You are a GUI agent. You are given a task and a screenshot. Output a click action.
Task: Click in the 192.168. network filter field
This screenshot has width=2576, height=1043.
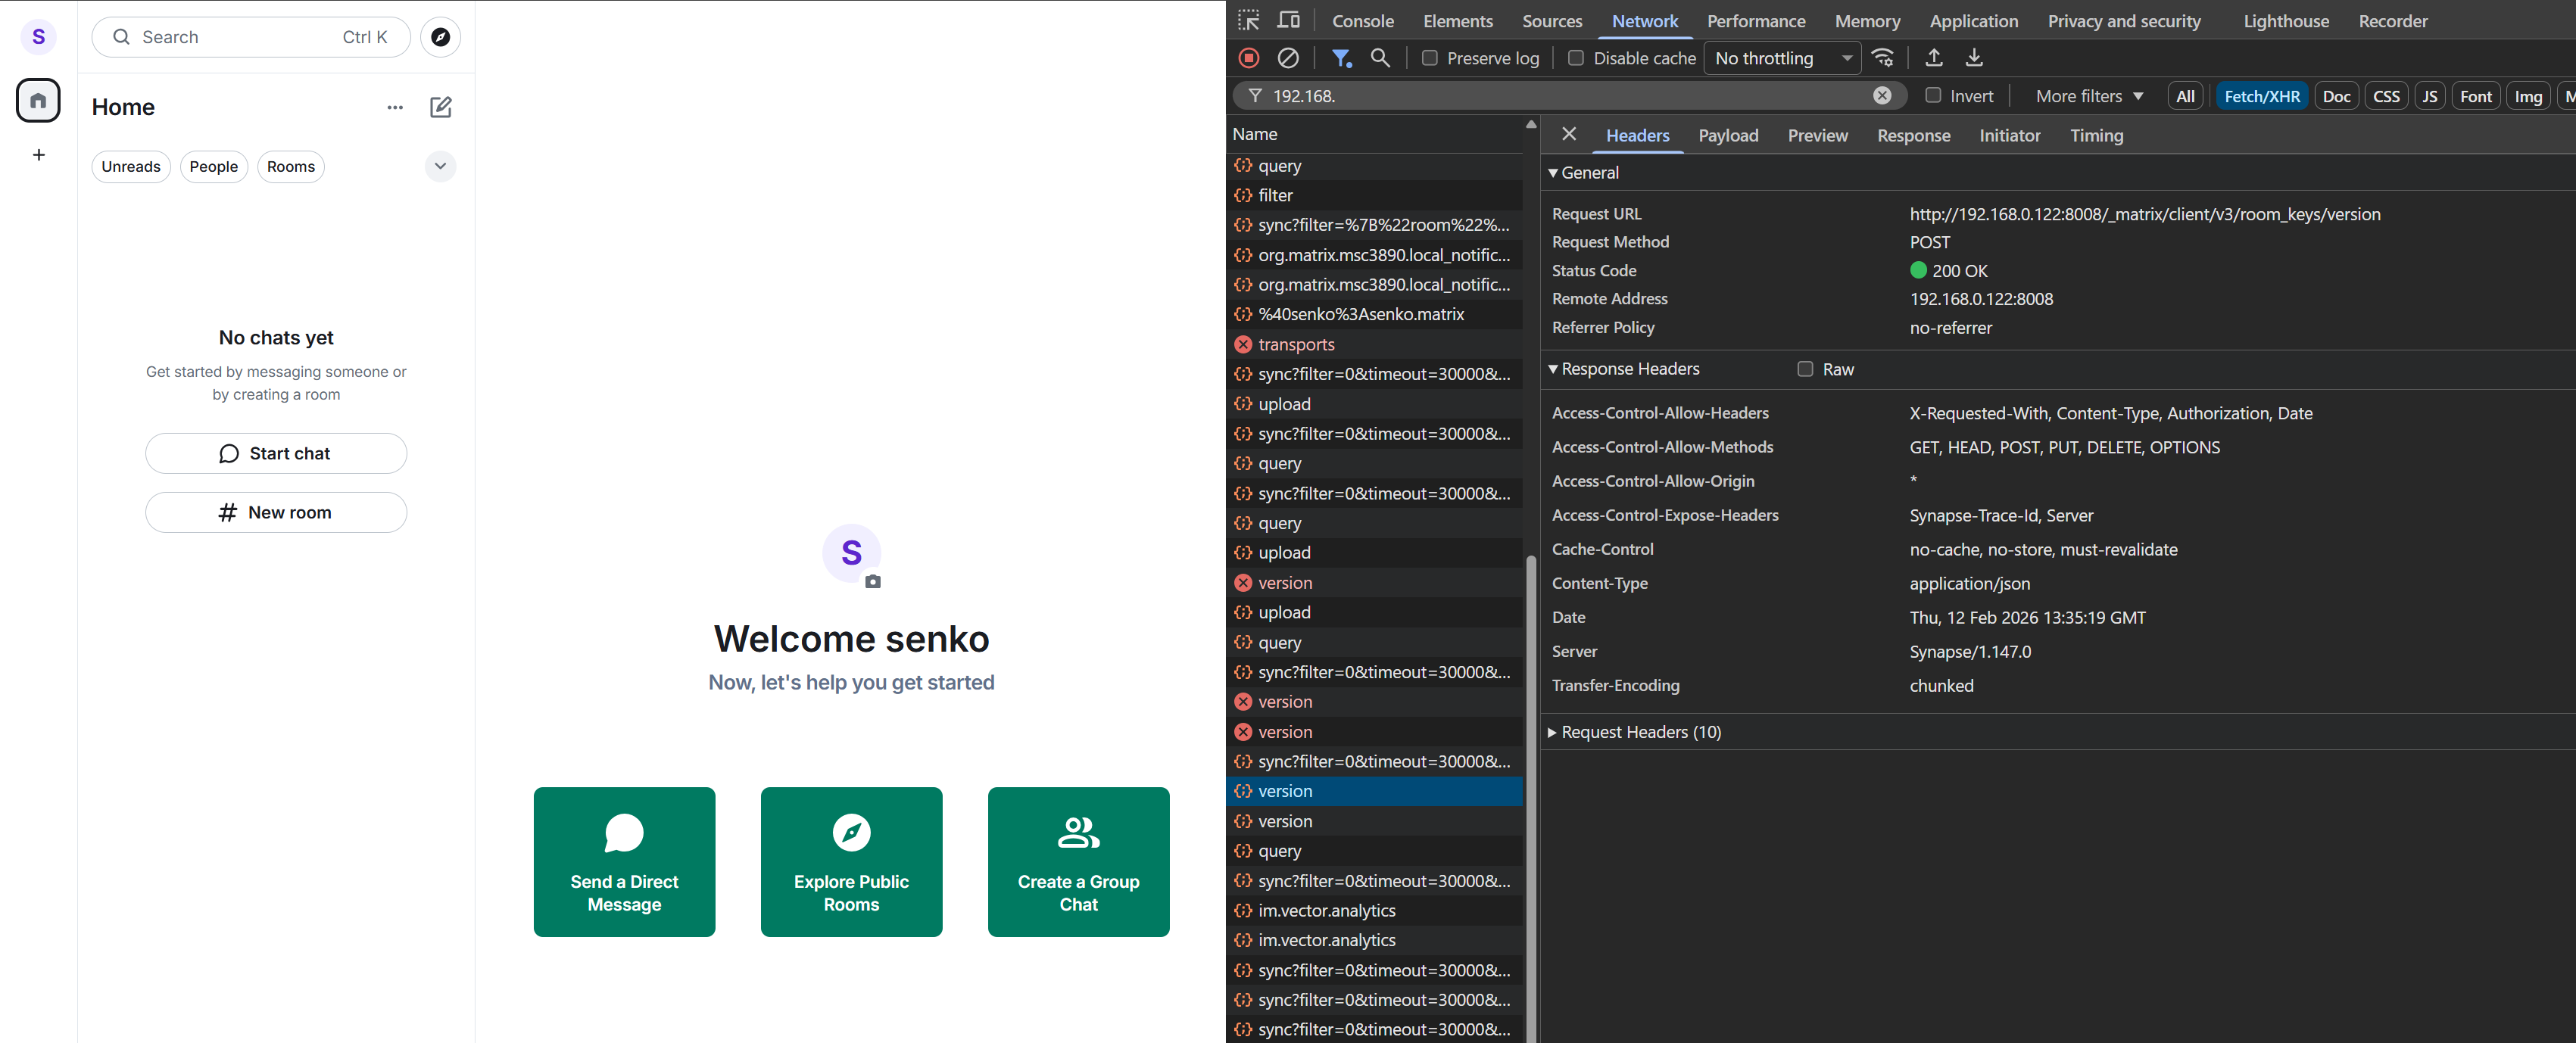[1560, 96]
